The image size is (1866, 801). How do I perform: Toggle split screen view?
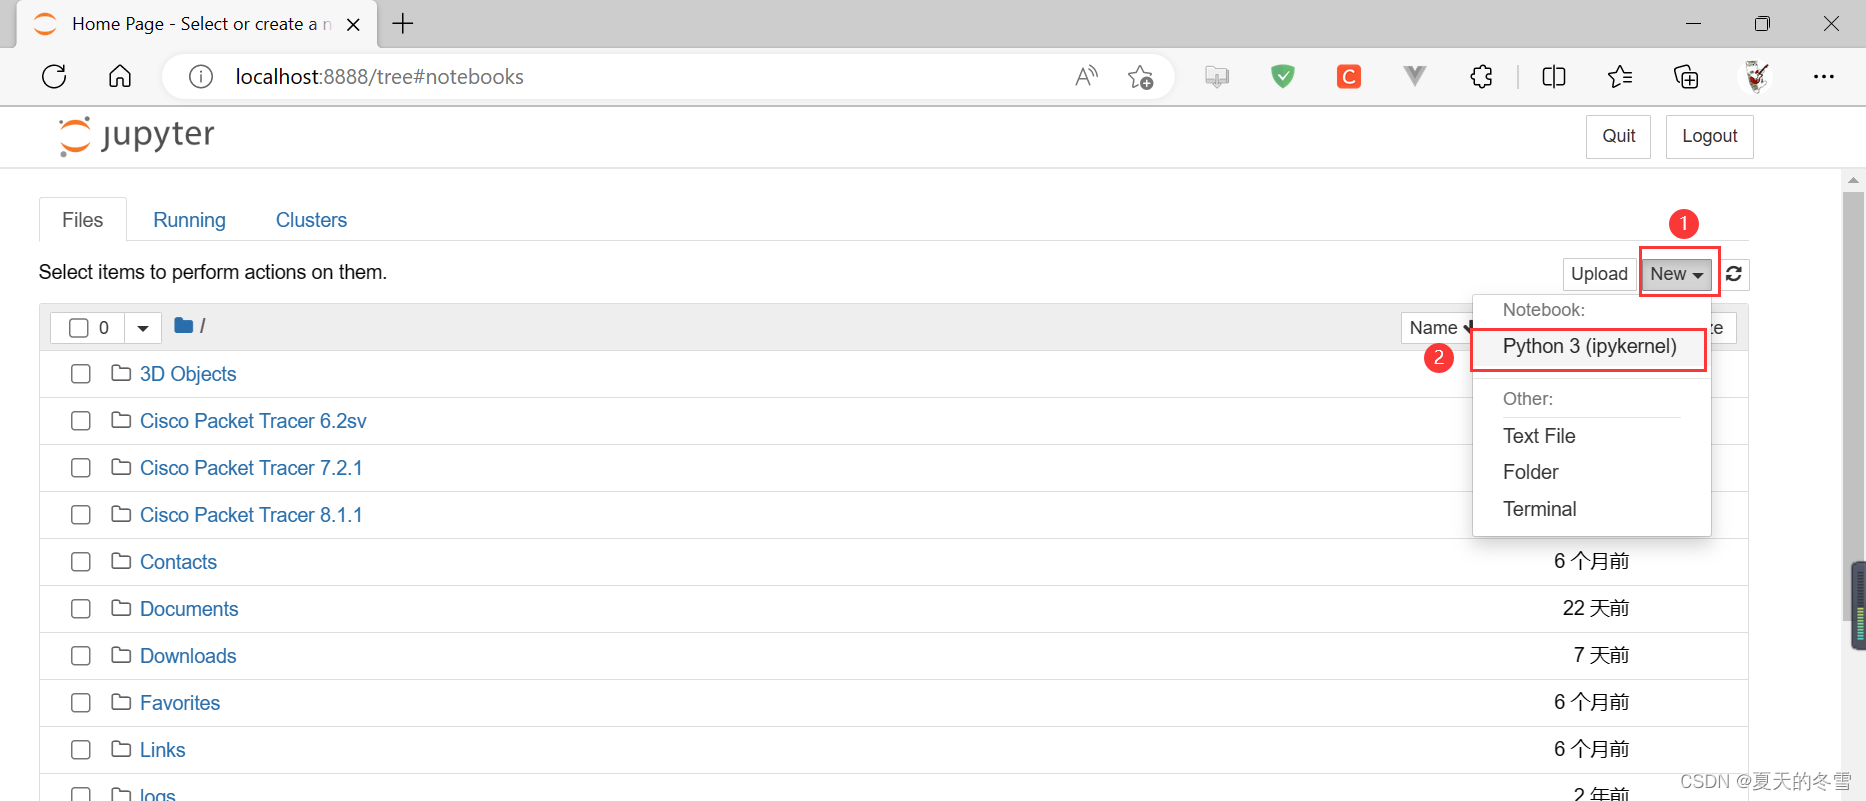tap(1554, 76)
